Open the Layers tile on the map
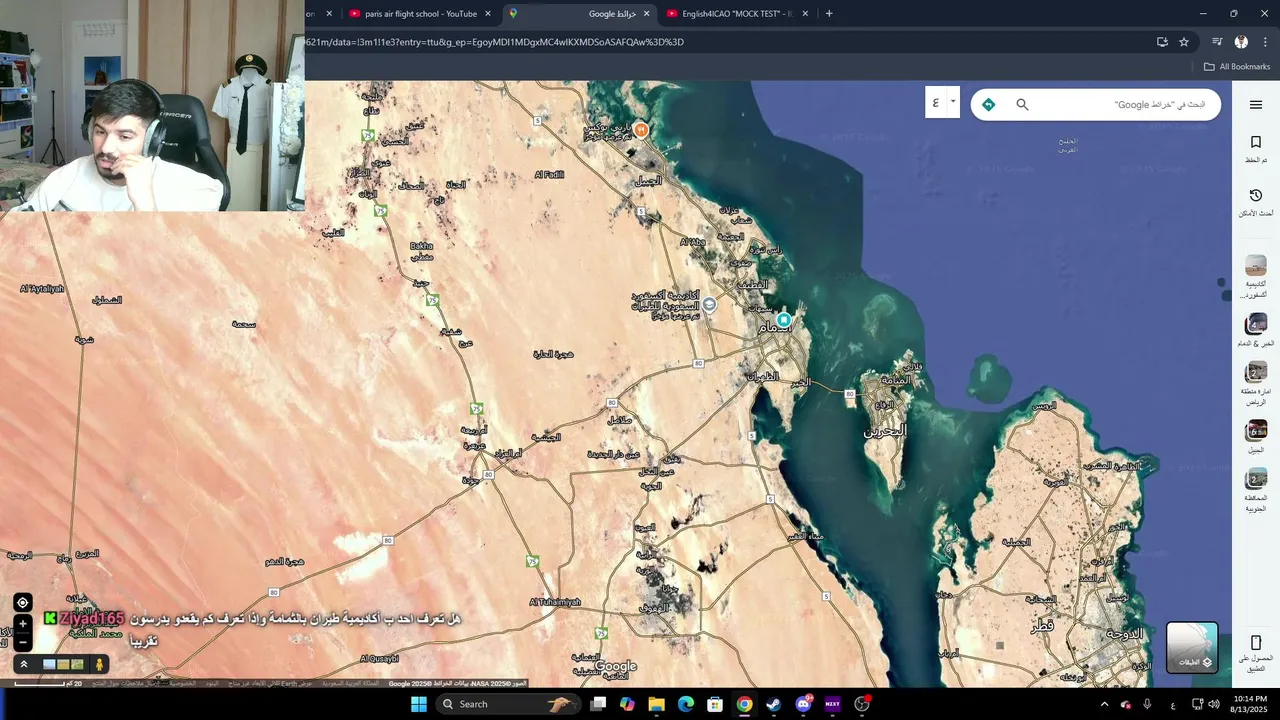This screenshot has height=720, width=1280. point(1192,647)
